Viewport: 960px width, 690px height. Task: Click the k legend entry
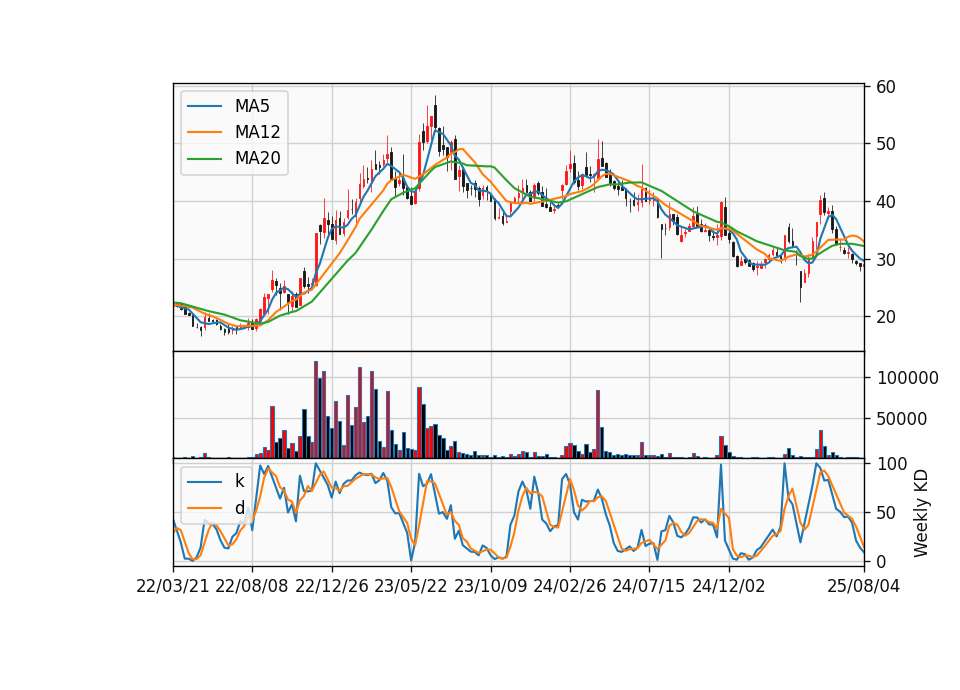[239, 481]
